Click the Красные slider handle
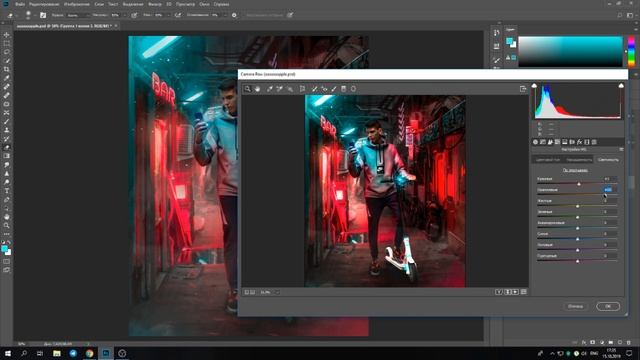 [579, 184]
